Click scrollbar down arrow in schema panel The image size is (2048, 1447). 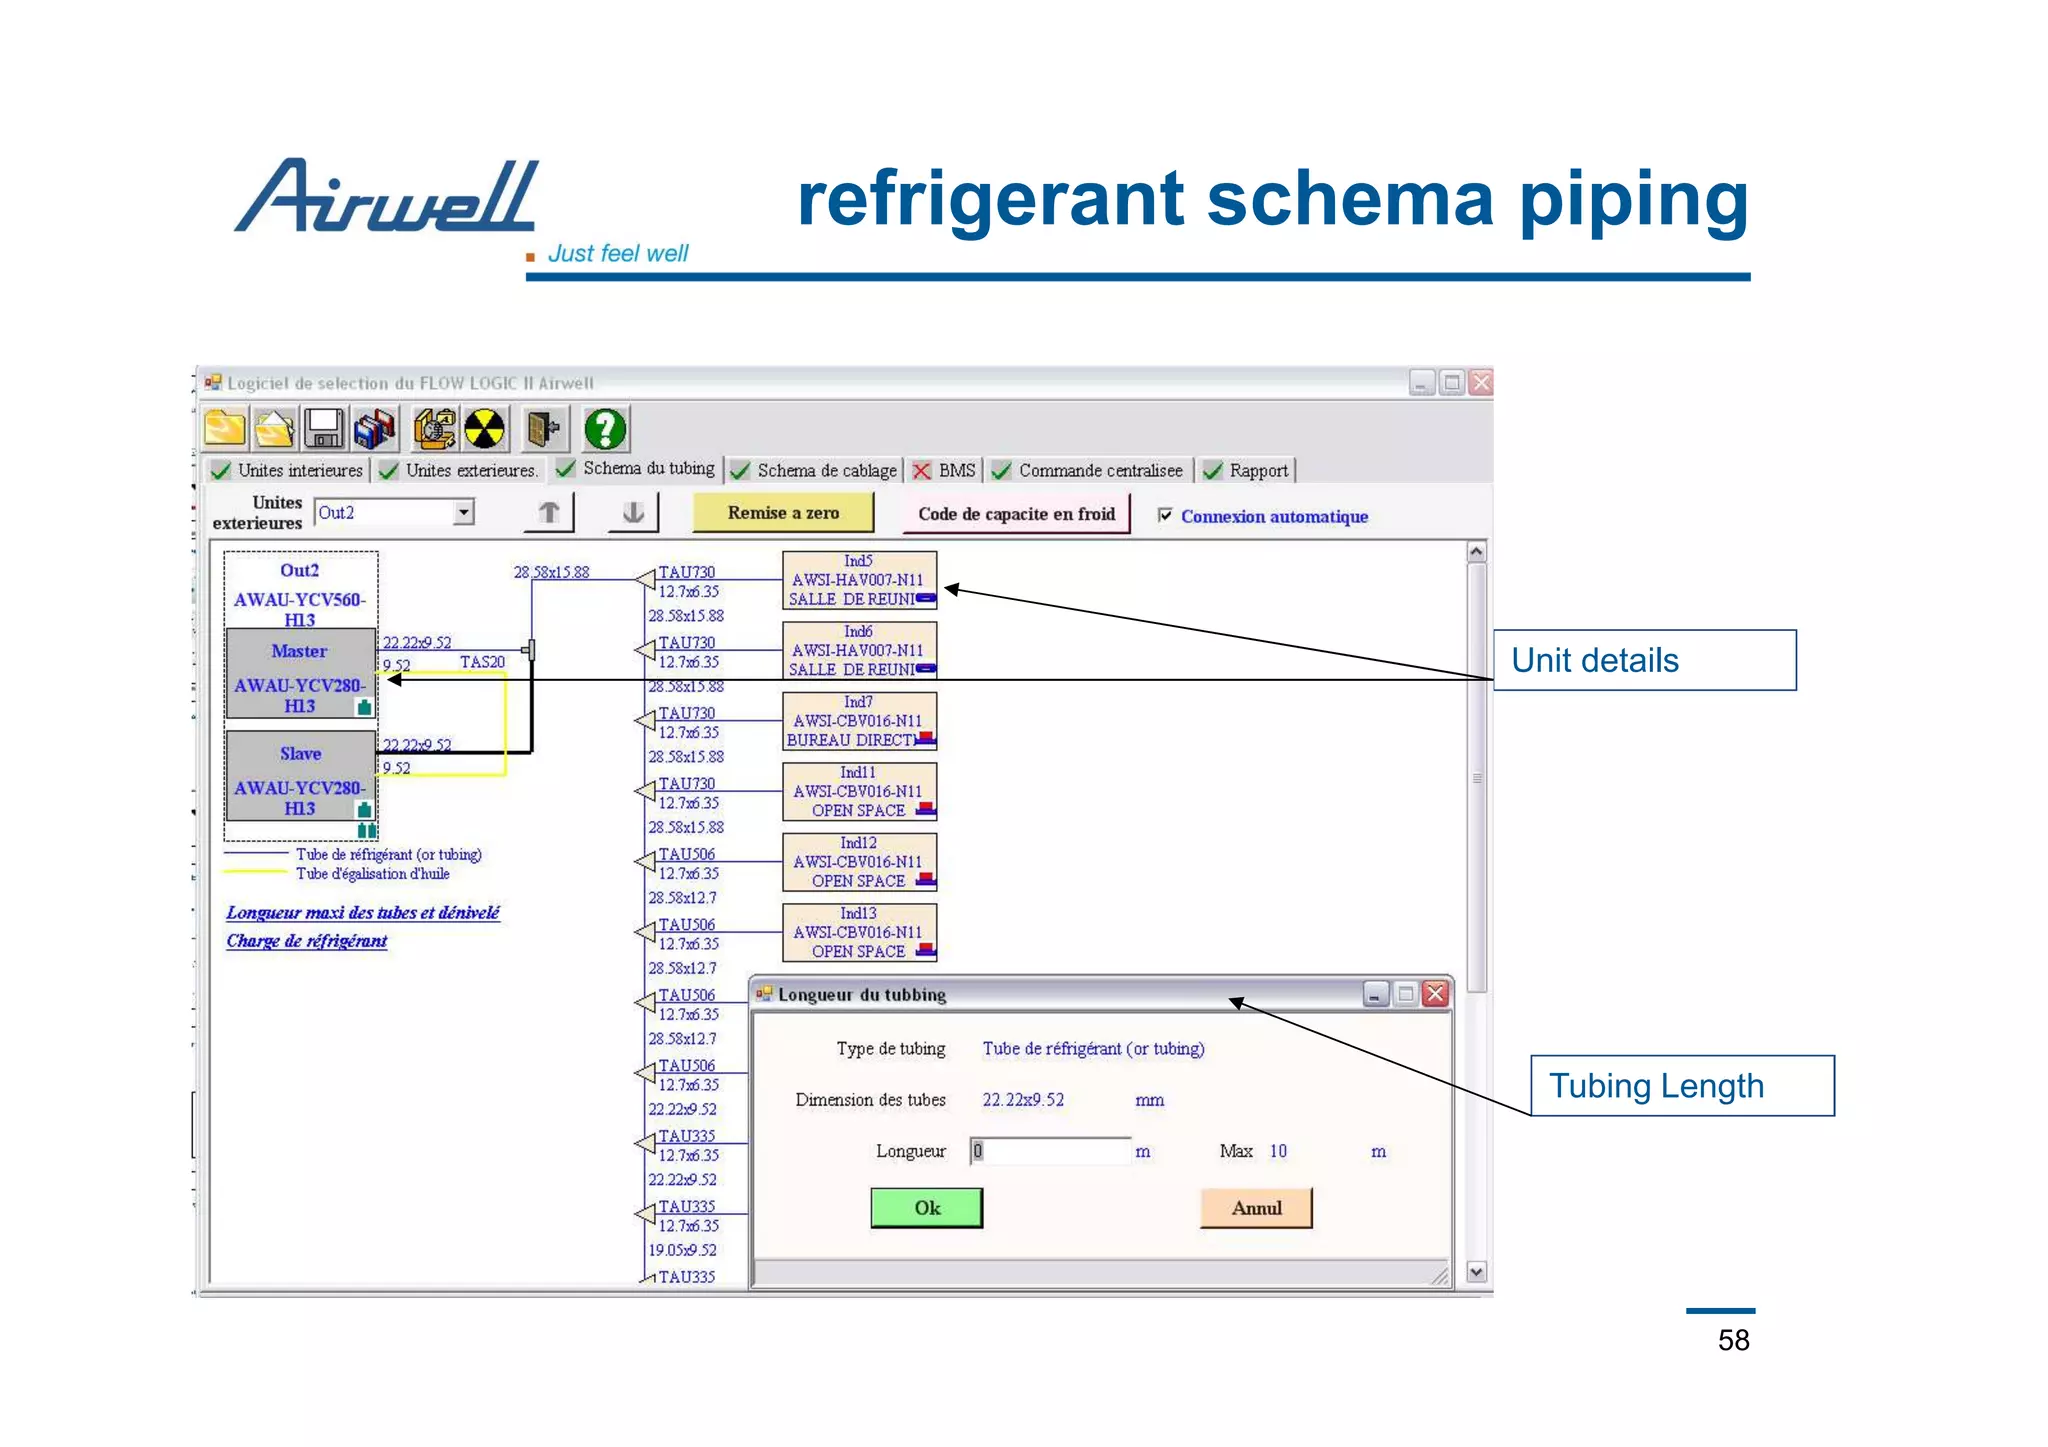(1477, 1272)
